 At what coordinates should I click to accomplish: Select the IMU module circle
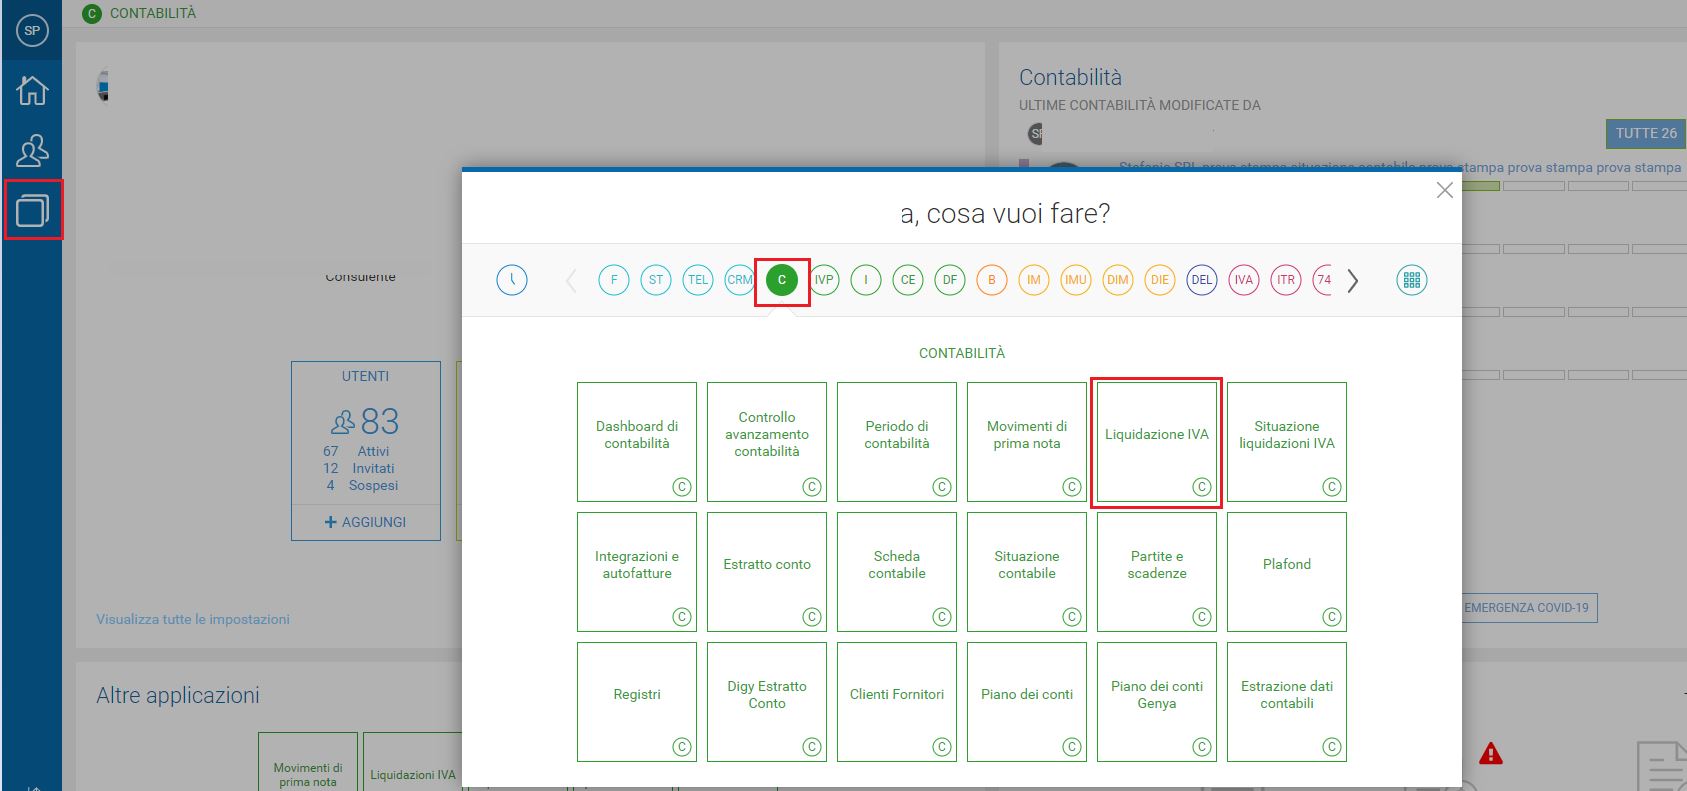[1076, 280]
